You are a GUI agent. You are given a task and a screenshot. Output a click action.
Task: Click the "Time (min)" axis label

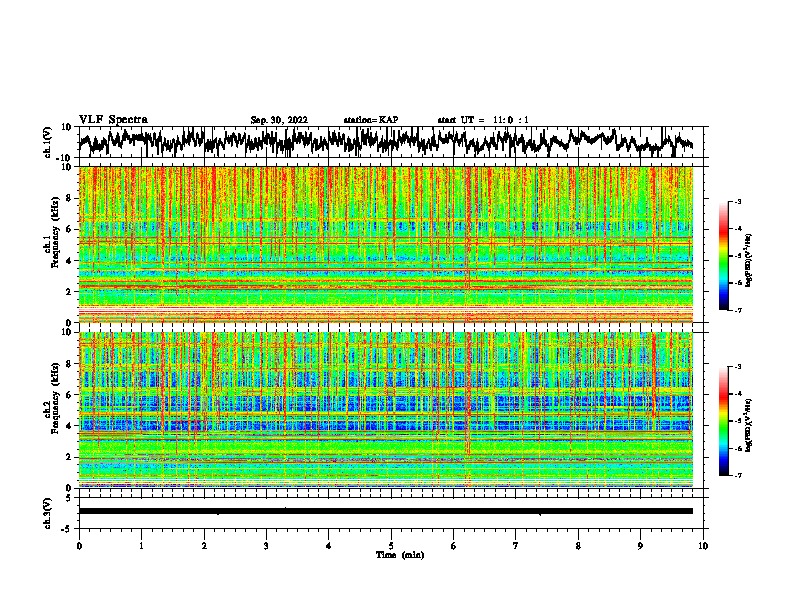point(400,555)
